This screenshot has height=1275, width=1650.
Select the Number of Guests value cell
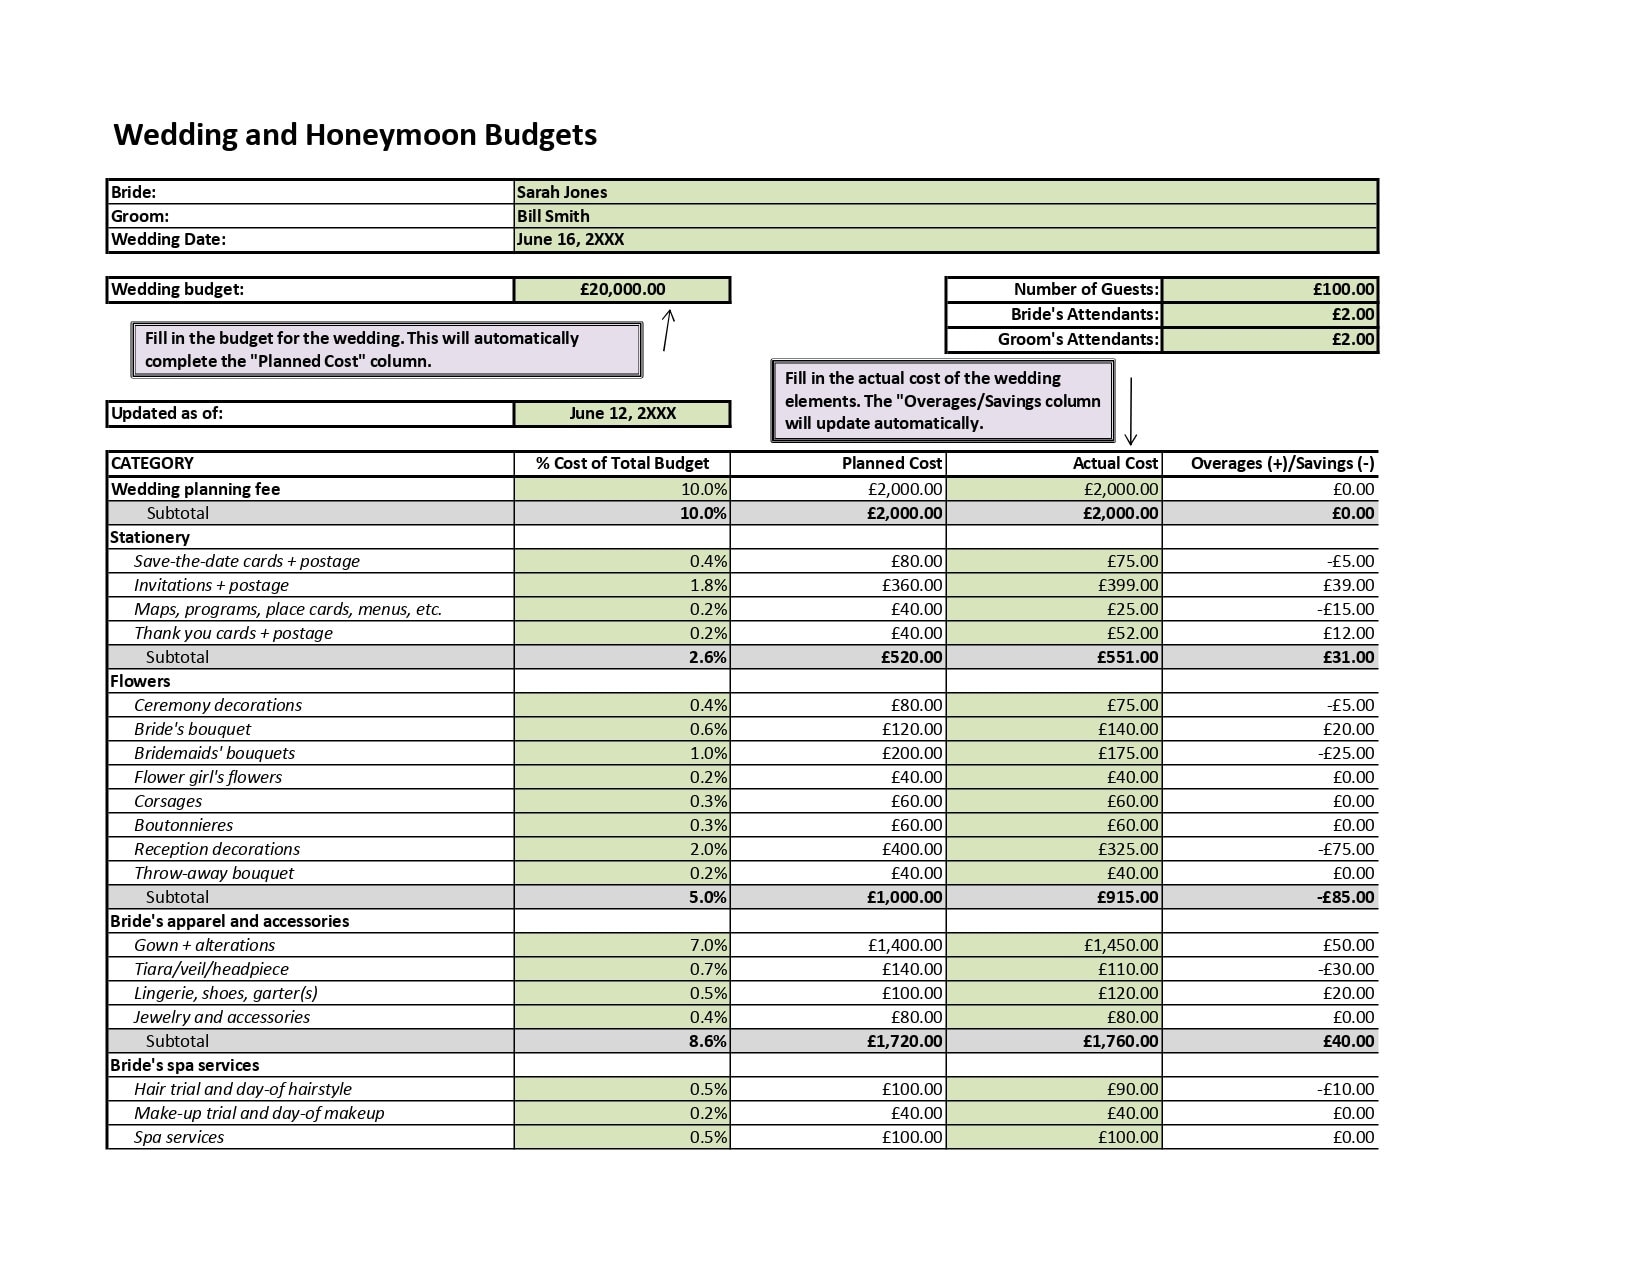[1270, 289]
